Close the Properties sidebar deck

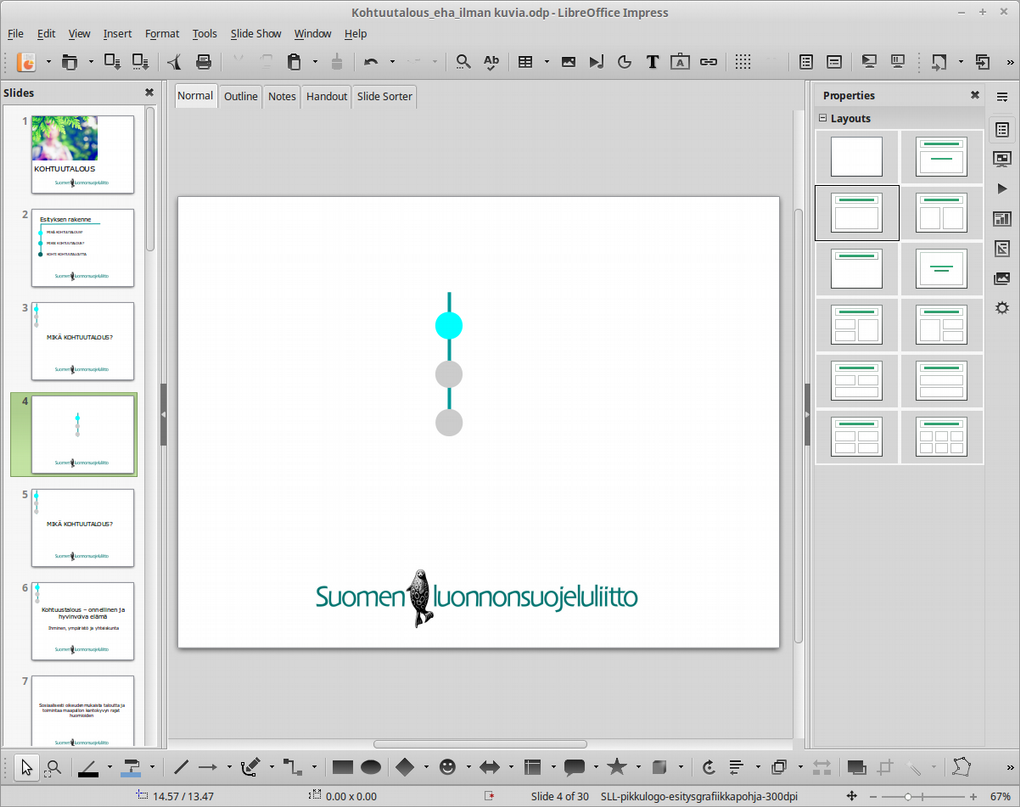[x=974, y=95]
